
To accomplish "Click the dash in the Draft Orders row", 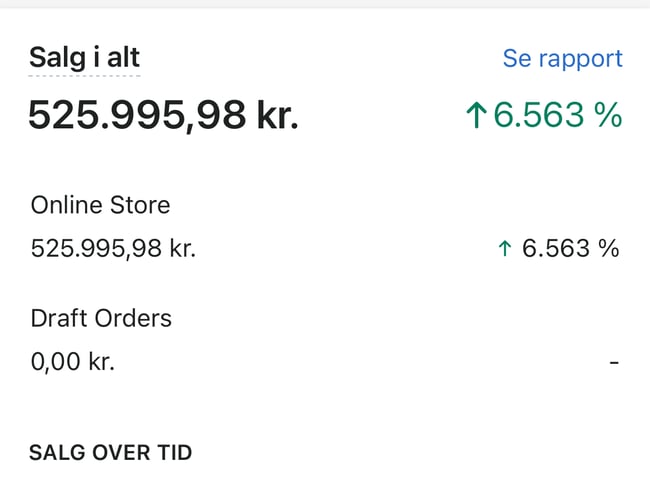I will 614,361.
